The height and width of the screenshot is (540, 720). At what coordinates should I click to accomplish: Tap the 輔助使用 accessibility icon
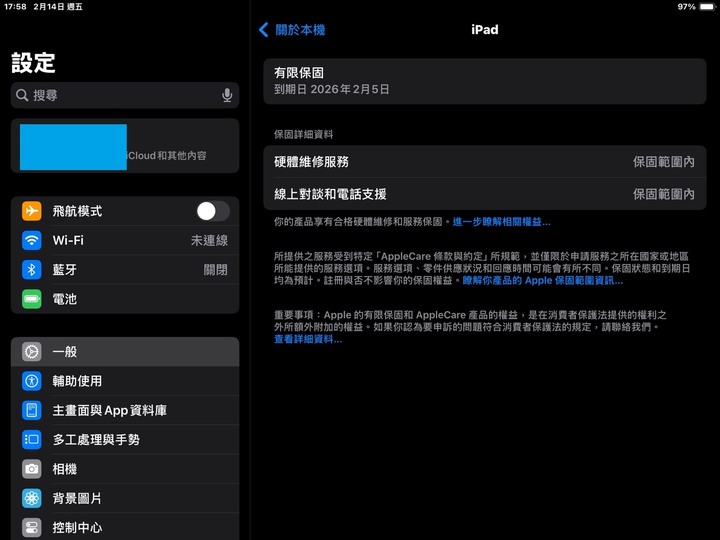(32, 381)
